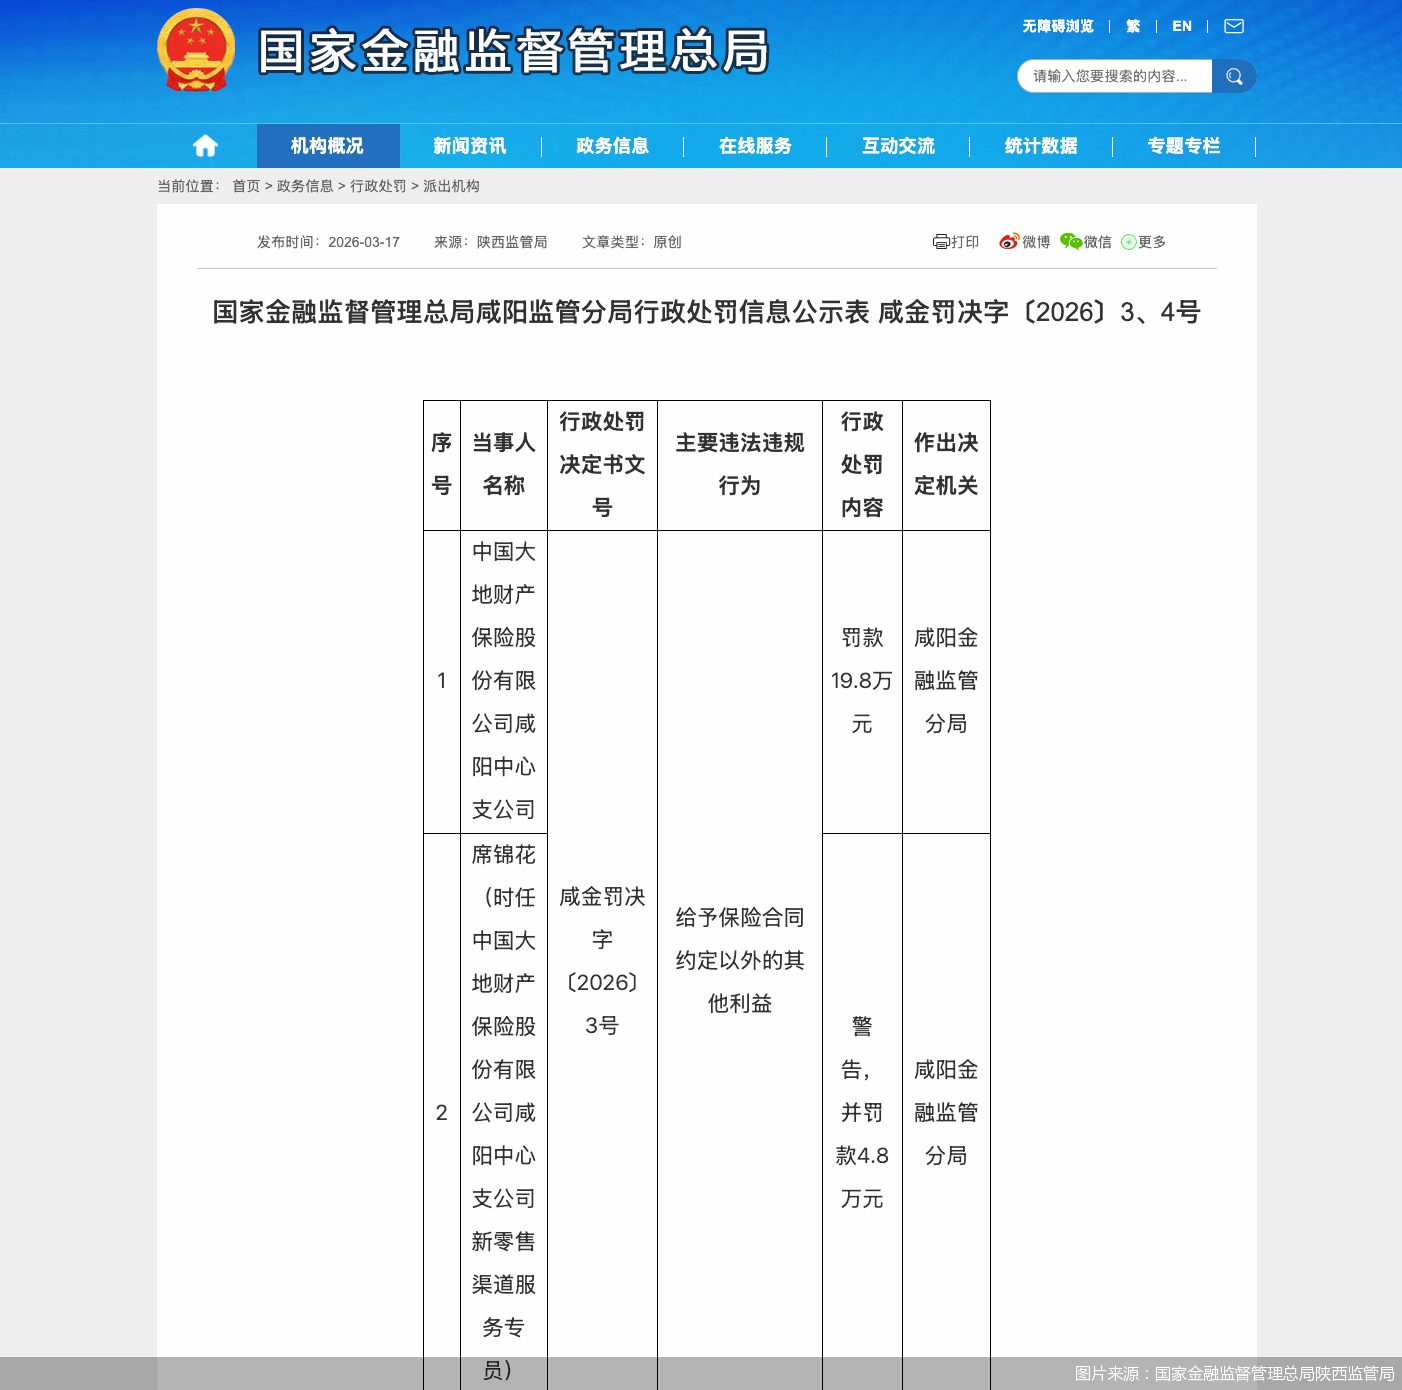This screenshot has height=1390, width=1402.
Task: Select 统计数据 from the navigation
Action: [1041, 145]
